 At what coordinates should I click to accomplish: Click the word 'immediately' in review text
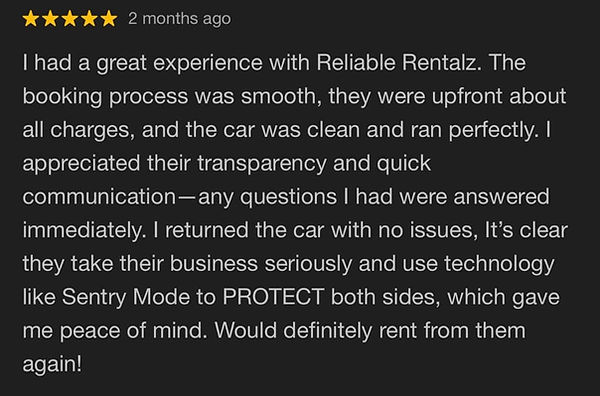click(x=82, y=231)
